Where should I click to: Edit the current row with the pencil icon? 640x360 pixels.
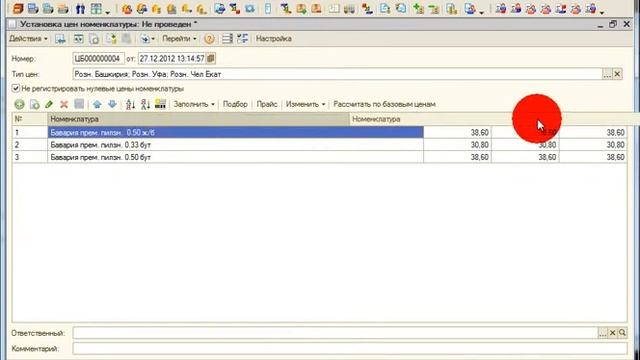[49, 104]
